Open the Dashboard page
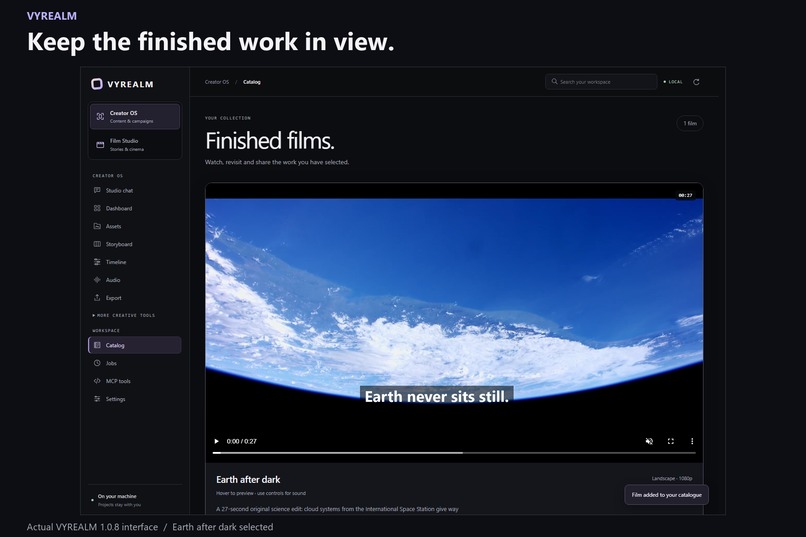The width and height of the screenshot is (806, 537). (x=135, y=208)
